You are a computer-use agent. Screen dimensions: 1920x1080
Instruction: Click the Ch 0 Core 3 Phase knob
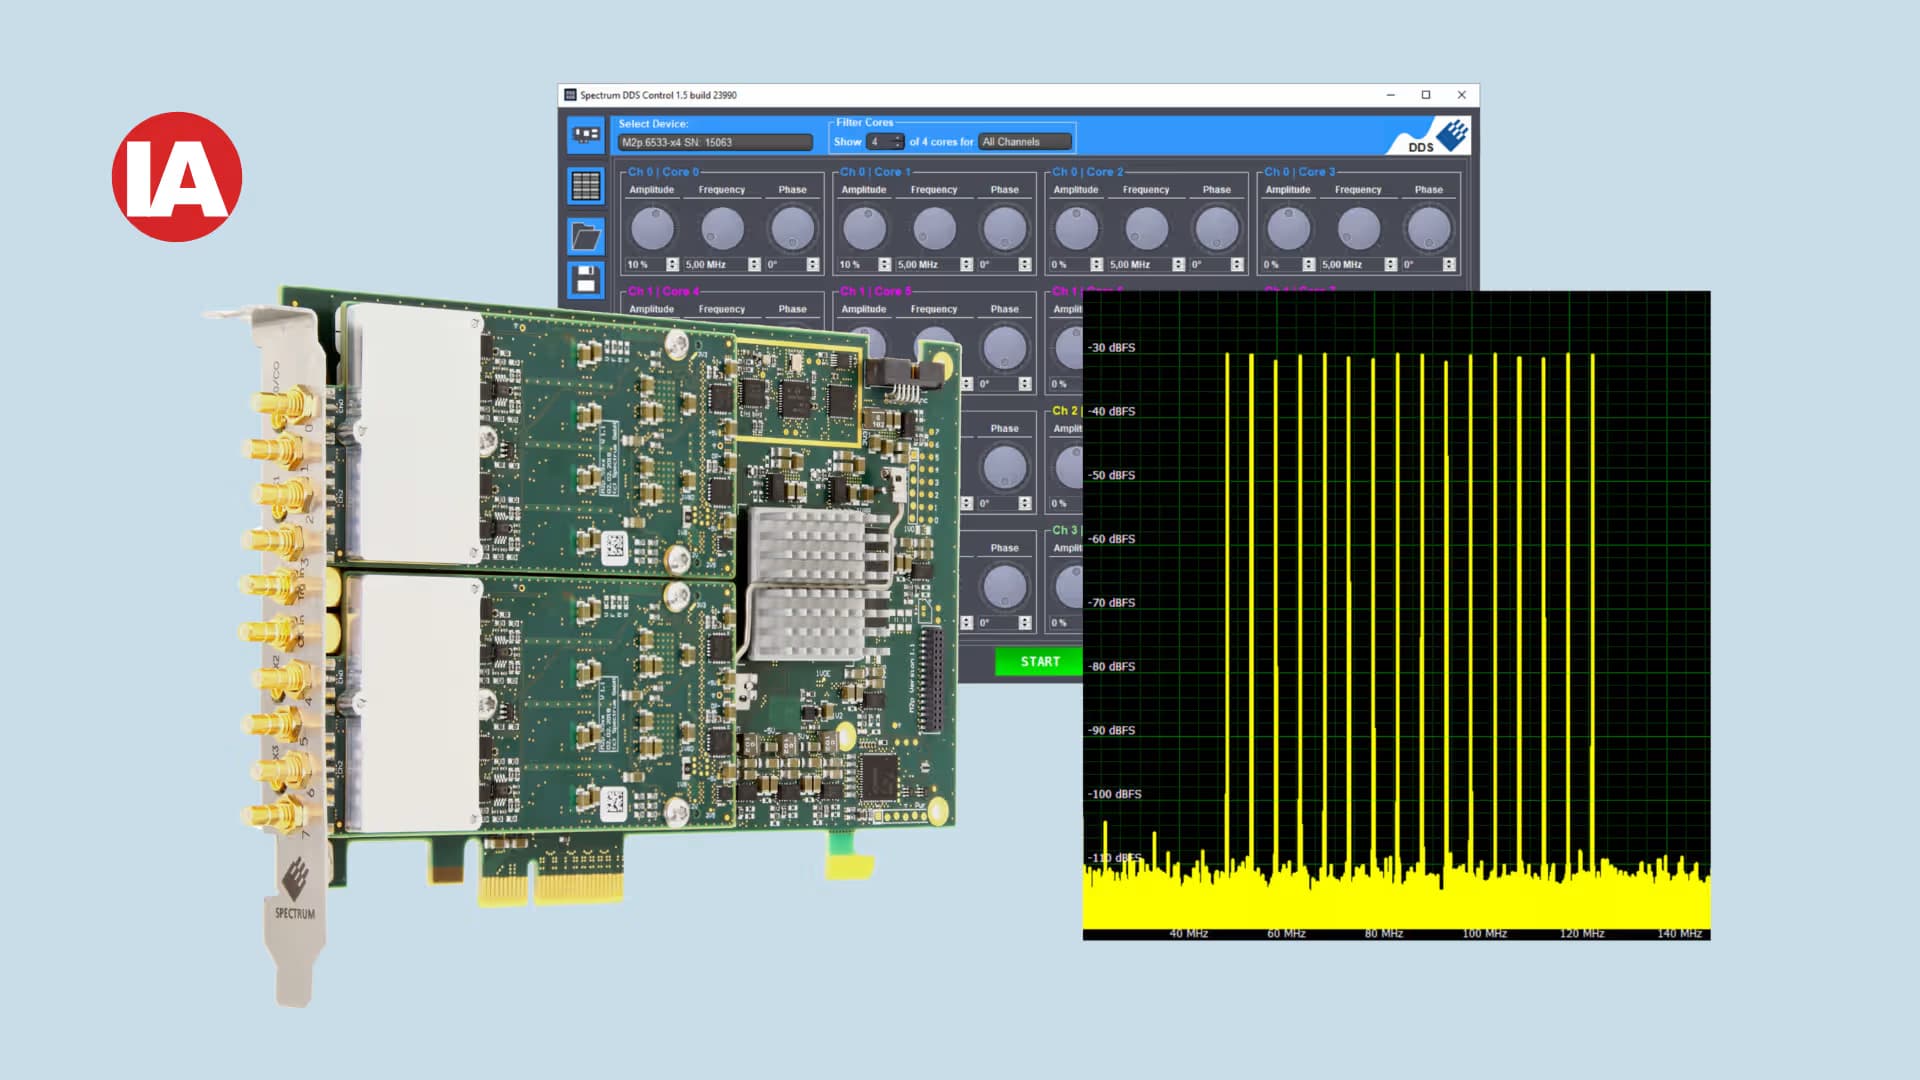[1429, 229]
